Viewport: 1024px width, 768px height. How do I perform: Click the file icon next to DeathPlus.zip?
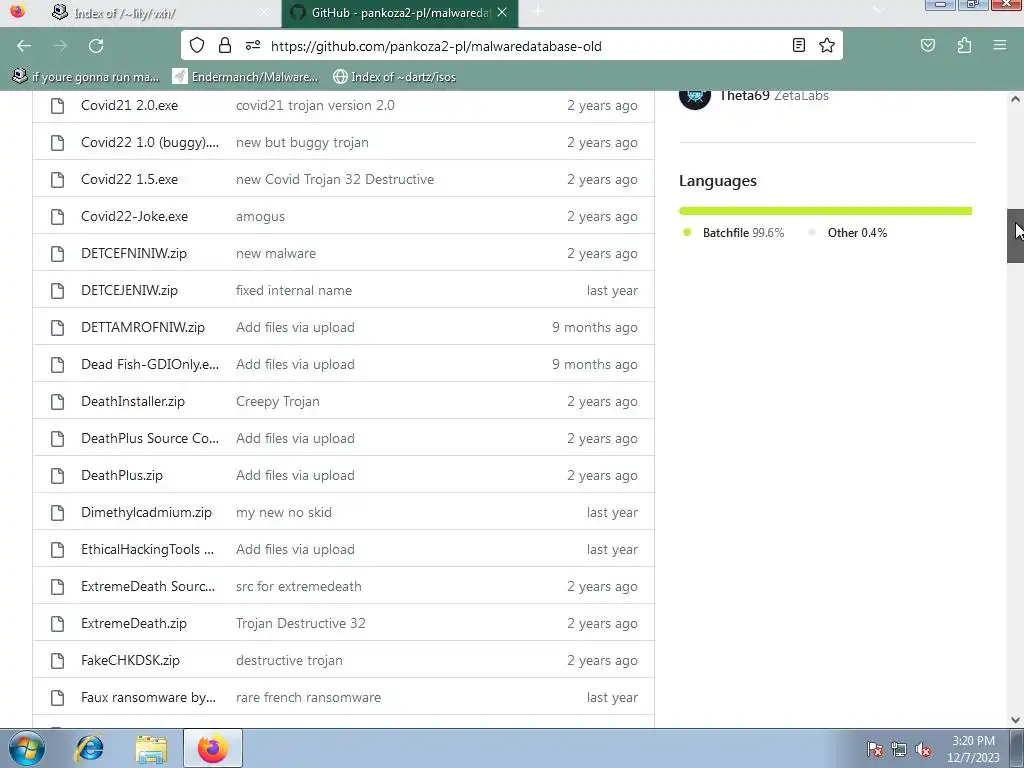(x=57, y=475)
